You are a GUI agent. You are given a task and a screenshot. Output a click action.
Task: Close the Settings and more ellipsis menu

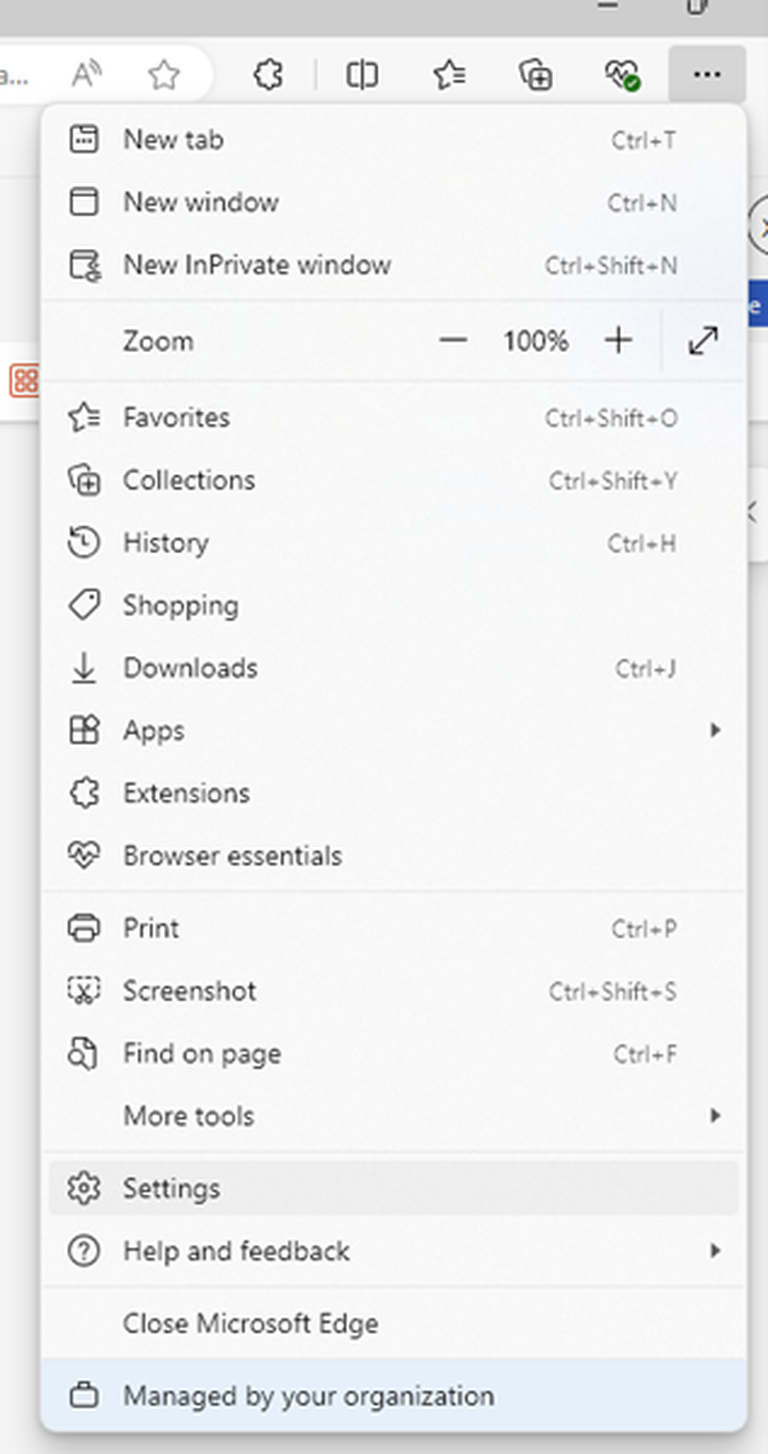(x=707, y=74)
